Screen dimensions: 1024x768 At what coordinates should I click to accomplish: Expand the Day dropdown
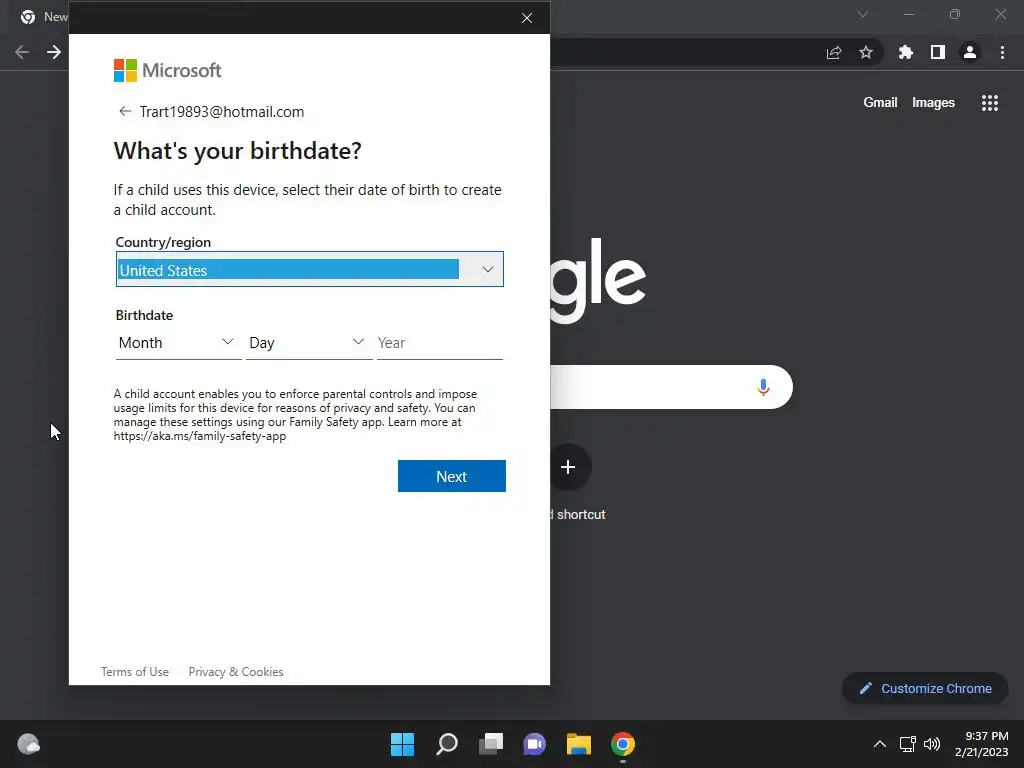(x=308, y=343)
